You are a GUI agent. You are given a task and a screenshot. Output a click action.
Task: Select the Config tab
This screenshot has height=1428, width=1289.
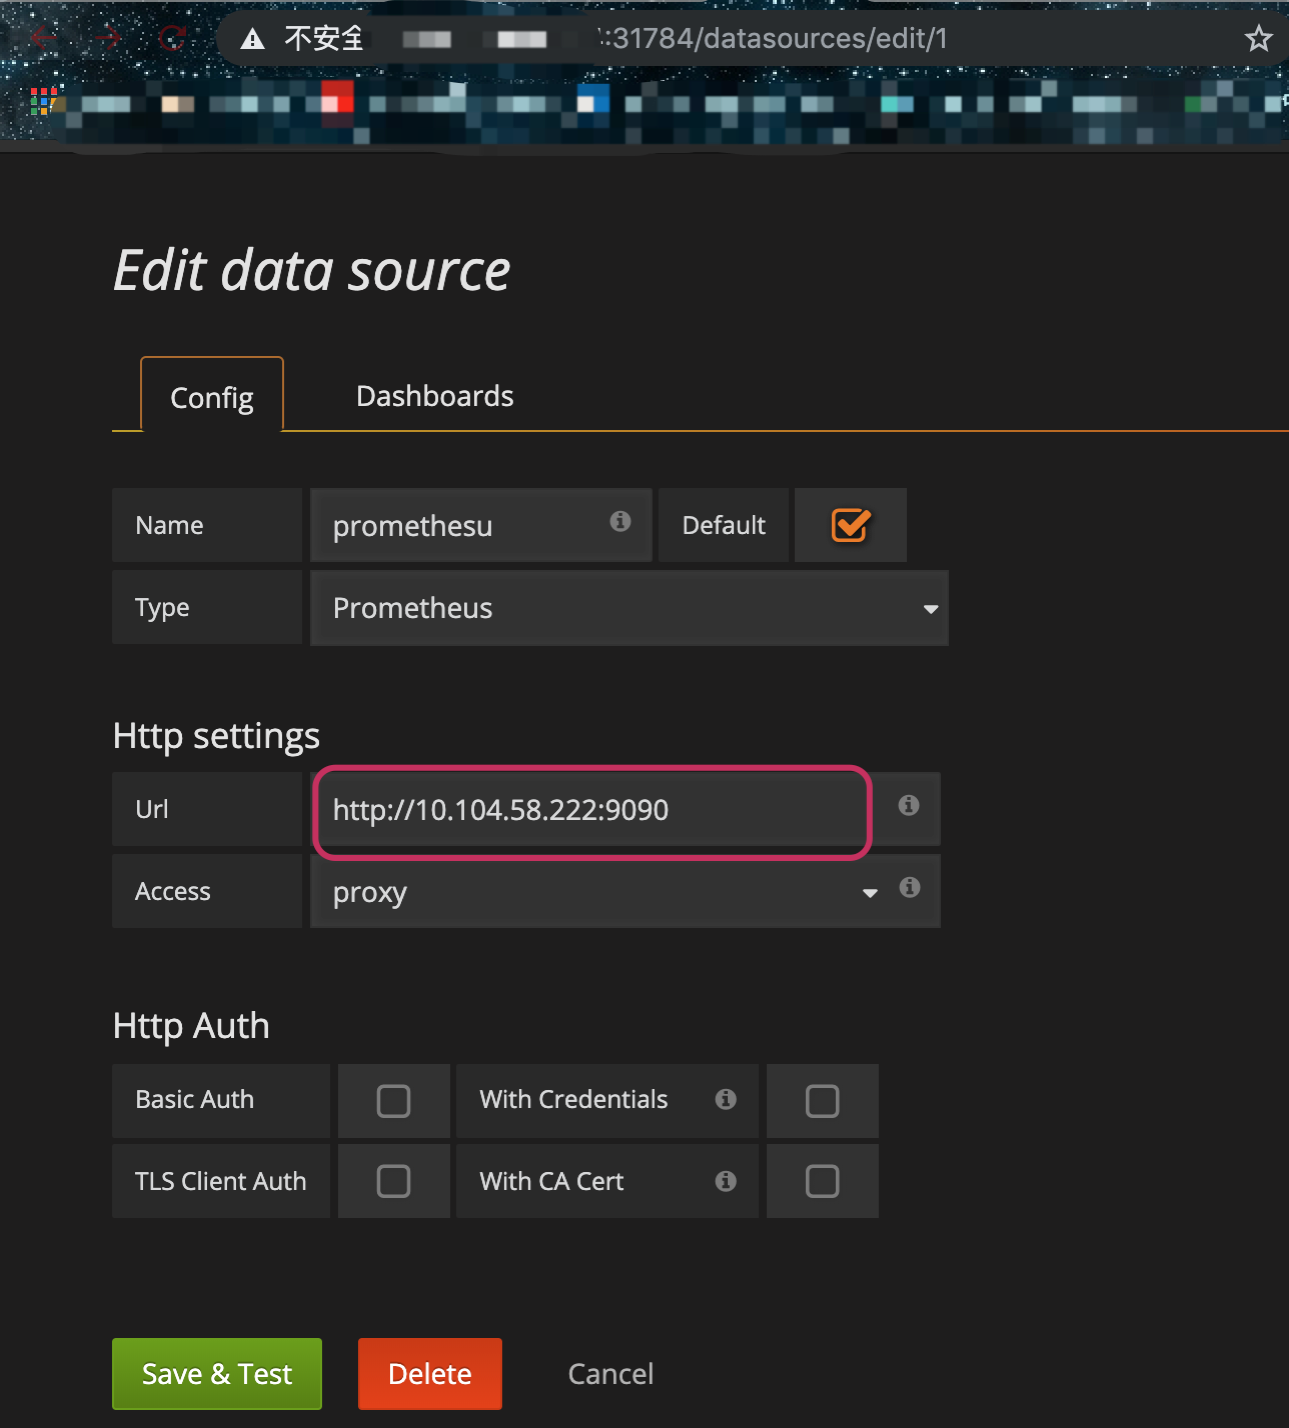tap(212, 397)
